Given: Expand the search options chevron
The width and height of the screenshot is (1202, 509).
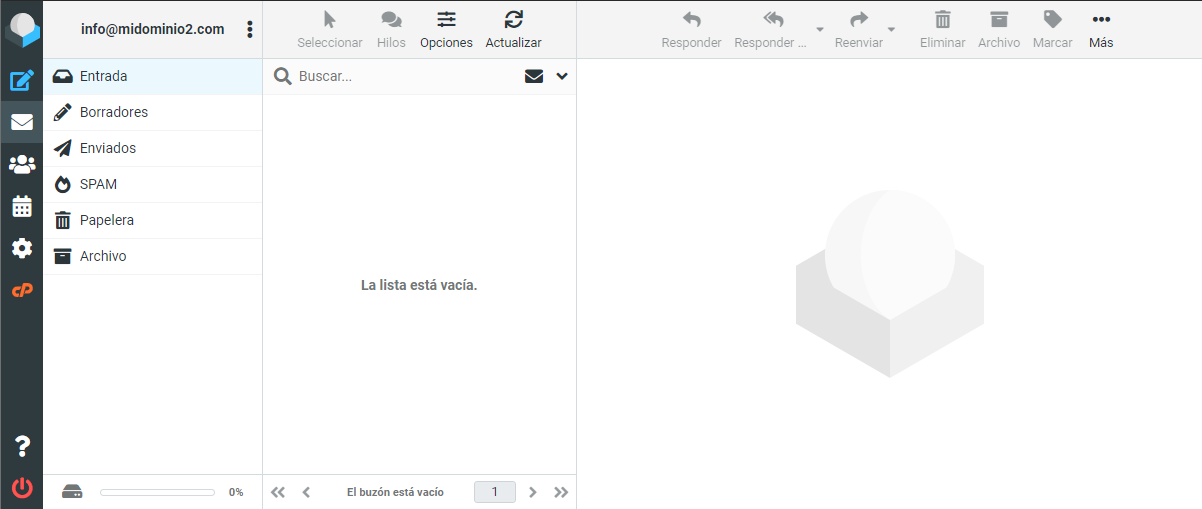Looking at the screenshot, I should point(562,76).
